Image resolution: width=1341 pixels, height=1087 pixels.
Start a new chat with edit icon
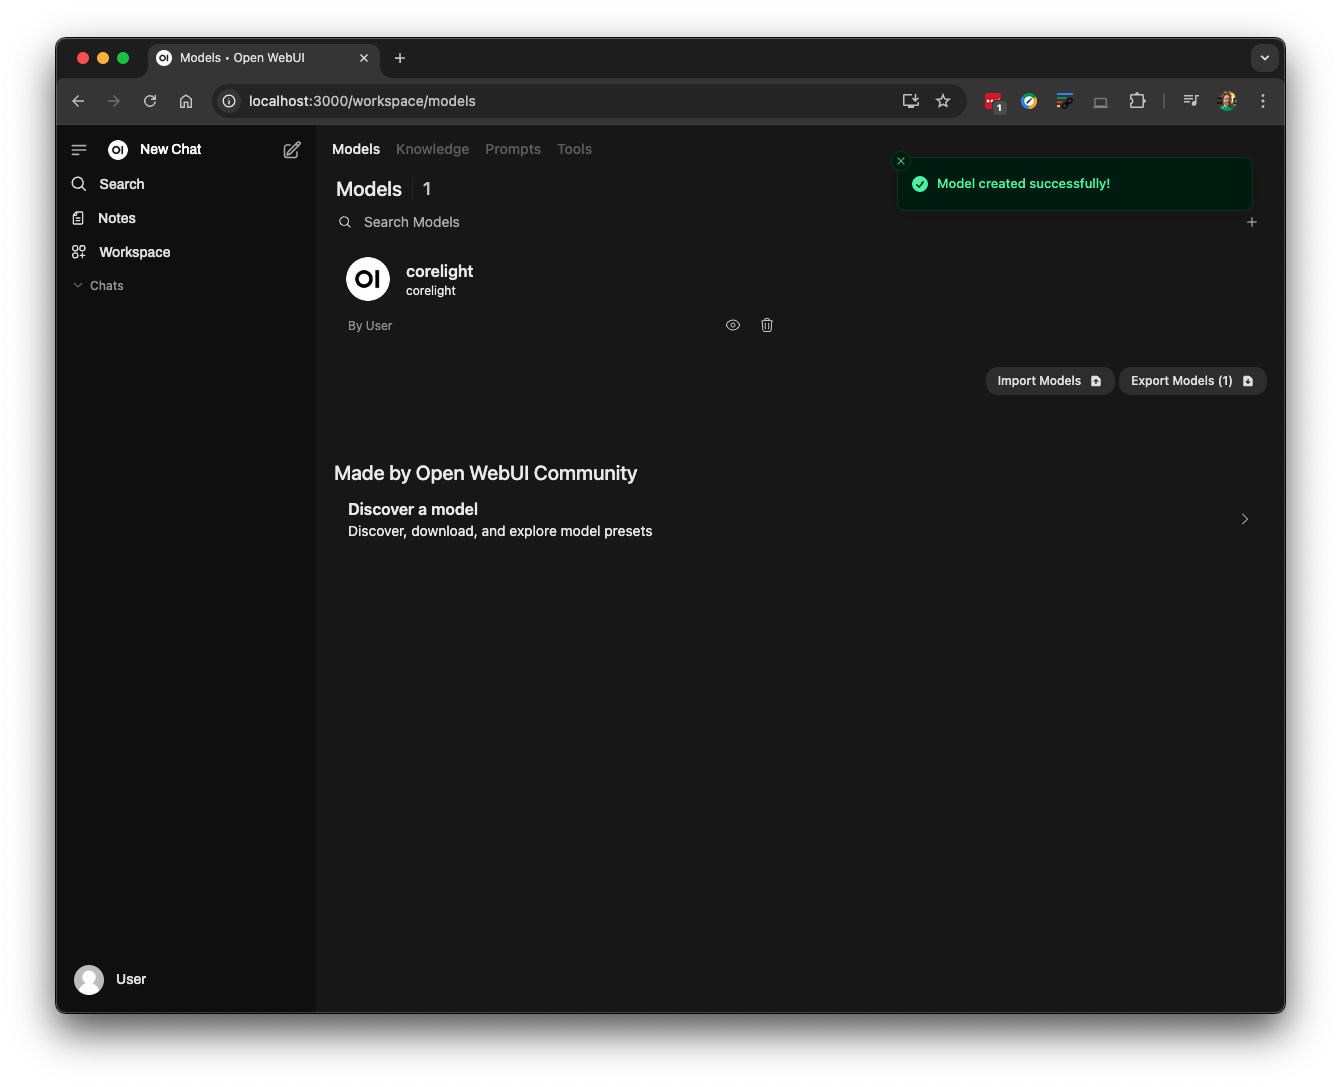(292, 150)
